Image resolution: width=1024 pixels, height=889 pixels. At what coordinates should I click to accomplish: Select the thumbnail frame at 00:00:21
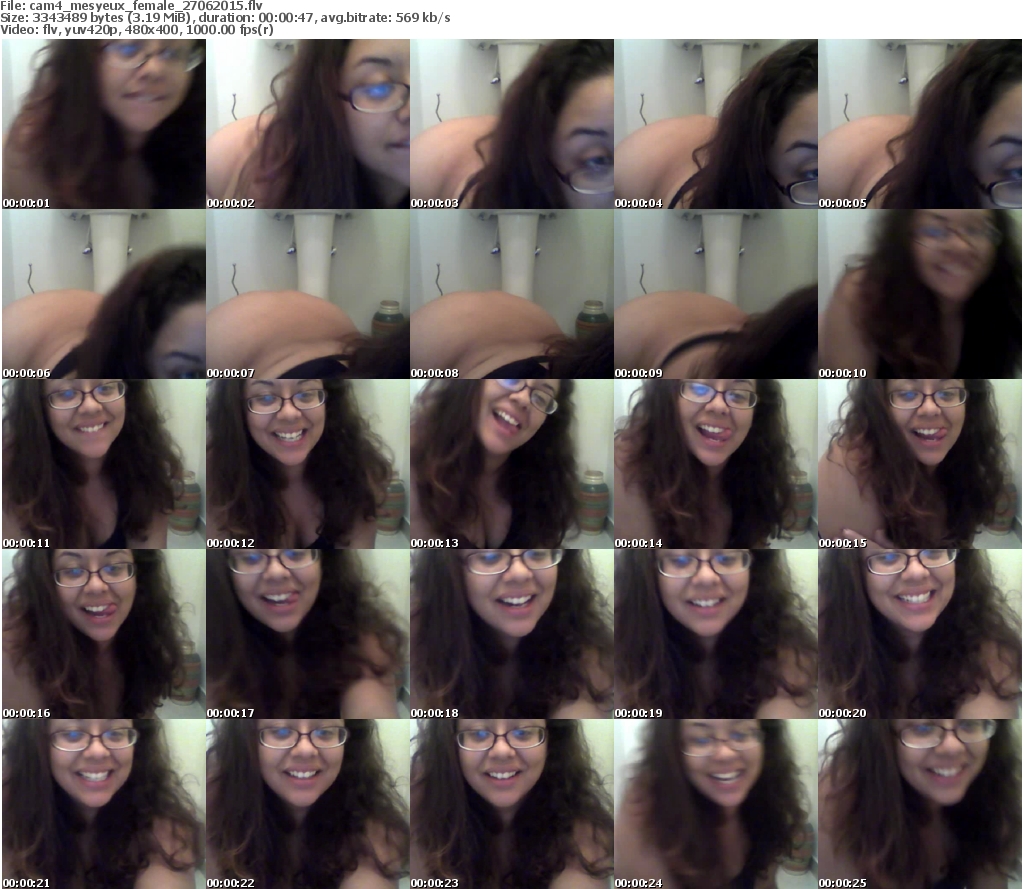pyautogui.click(x=104, y=803)
